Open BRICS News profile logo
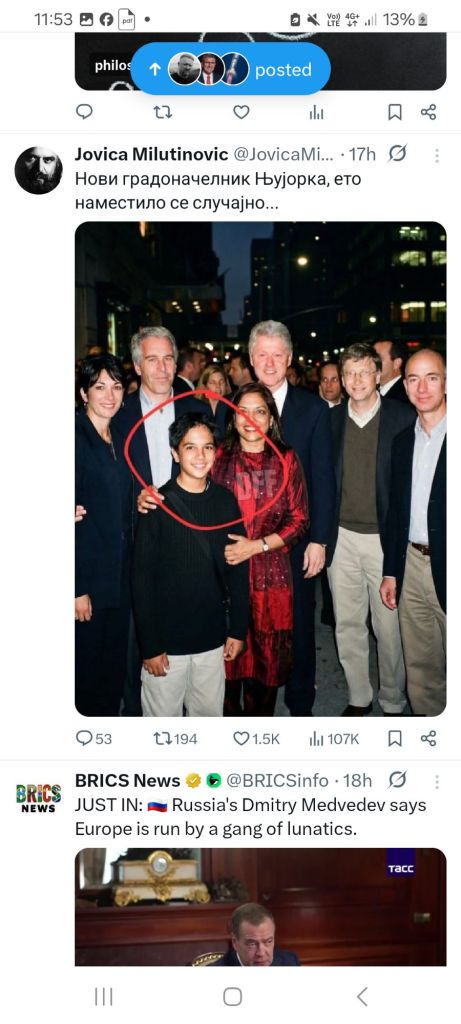The image size is (461, 1024). coord(39,797)
